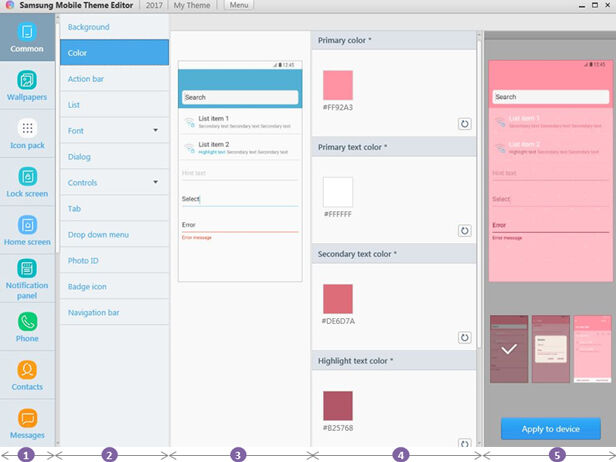This screenshot has height=462, width=616.
Task: Click the Select field in template preview
Action: coord(240,199)
